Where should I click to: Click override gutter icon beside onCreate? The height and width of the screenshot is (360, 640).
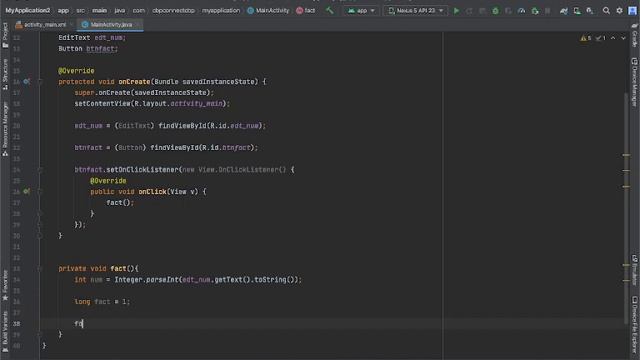click(x=26, y=81)
